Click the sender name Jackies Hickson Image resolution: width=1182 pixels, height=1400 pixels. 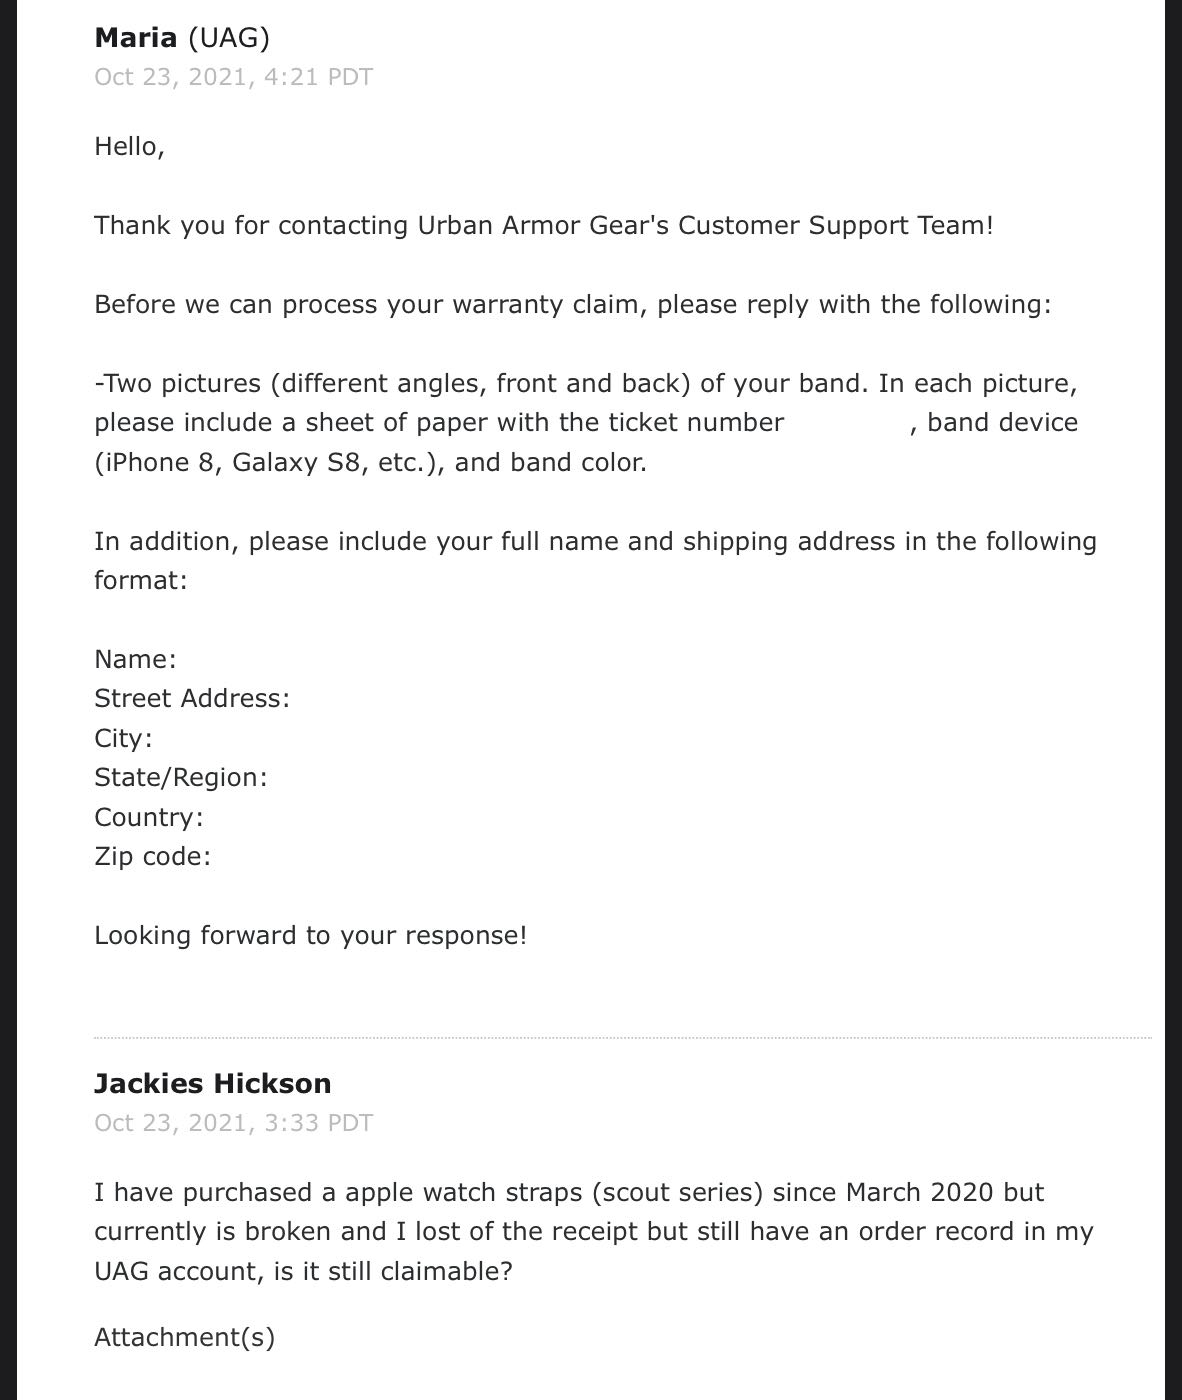point(213,1084)
